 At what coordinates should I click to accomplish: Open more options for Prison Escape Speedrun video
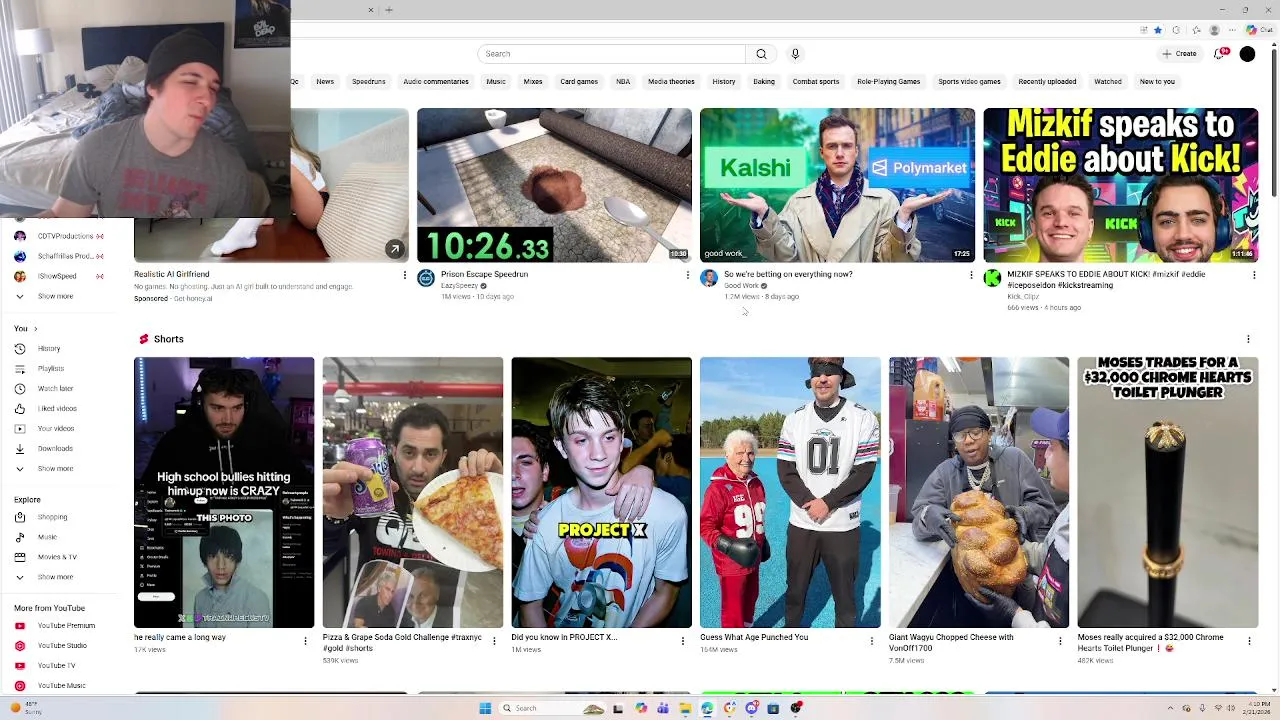tap(687, 275)
